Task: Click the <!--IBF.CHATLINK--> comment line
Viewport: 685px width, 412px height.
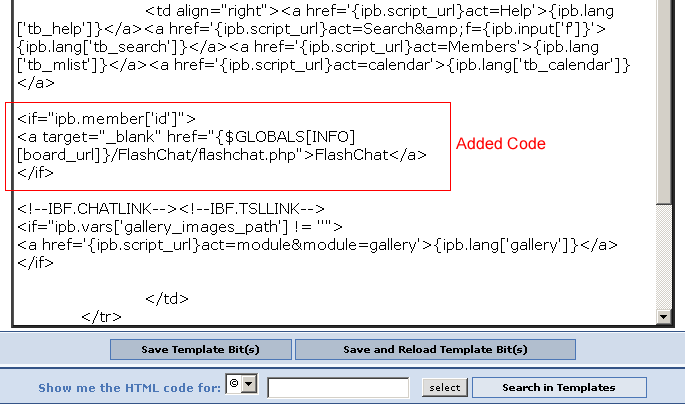Action: (x=171, y=209)
